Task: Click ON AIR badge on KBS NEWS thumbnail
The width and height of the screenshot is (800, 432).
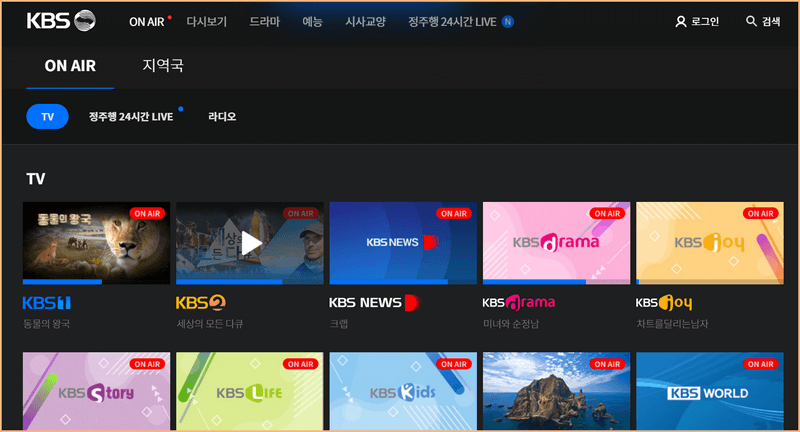Action: click(x=454, y=214)
